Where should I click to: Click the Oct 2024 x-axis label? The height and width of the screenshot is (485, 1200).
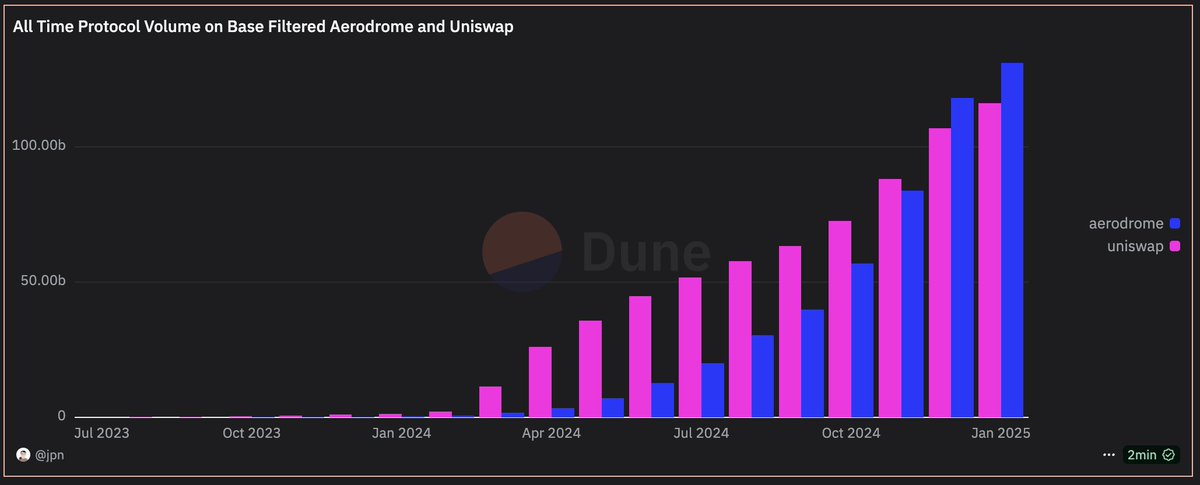click(851, 433)
